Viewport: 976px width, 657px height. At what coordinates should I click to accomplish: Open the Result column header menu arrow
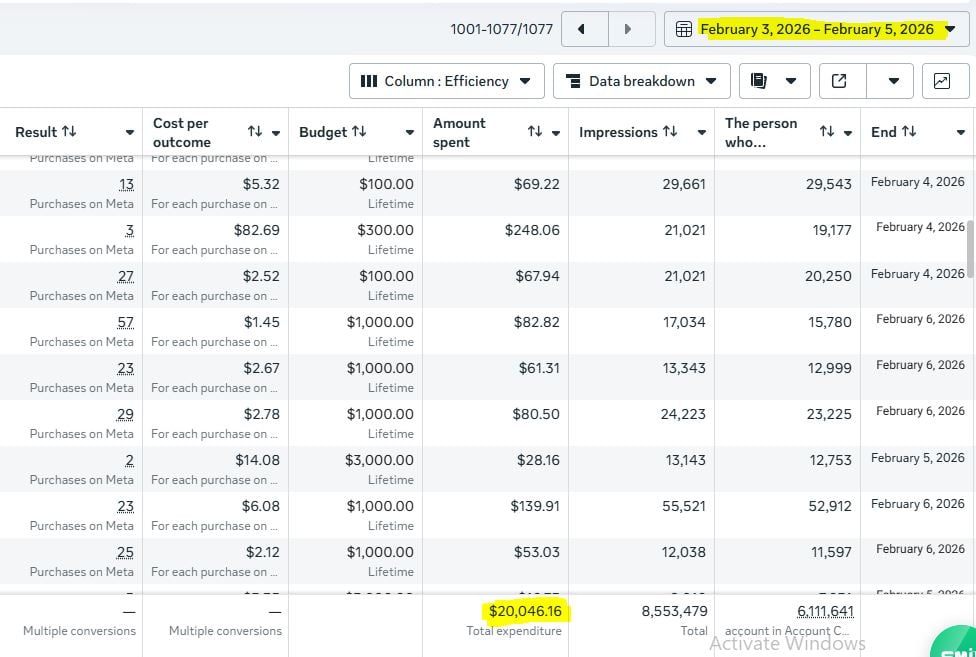click(129, 133)
